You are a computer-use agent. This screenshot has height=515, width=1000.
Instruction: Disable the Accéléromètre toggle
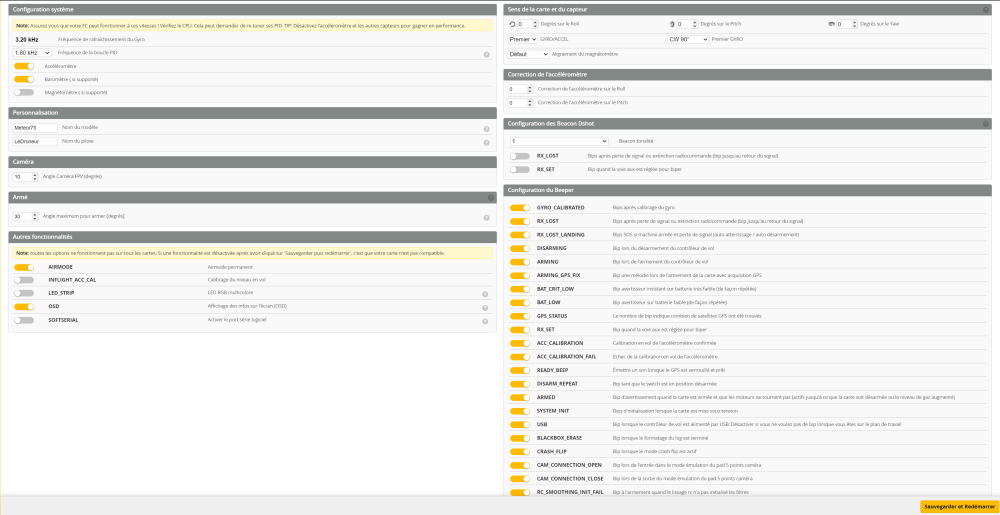(x=24, y=66)
